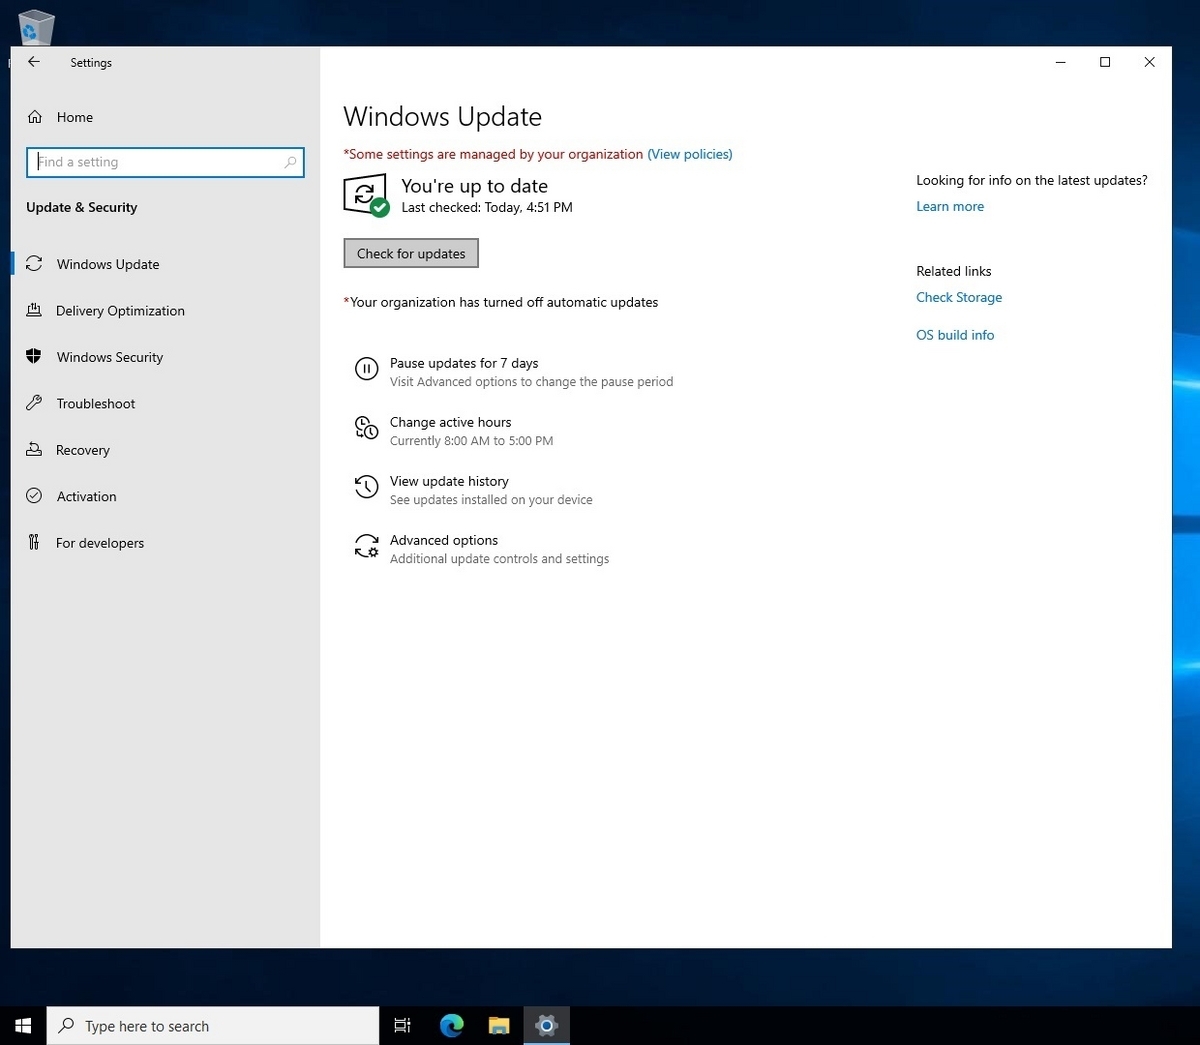Click the Update & Security heading
The width and height of the screenshot is (1200, 1045).
click(x=82, y=208)
